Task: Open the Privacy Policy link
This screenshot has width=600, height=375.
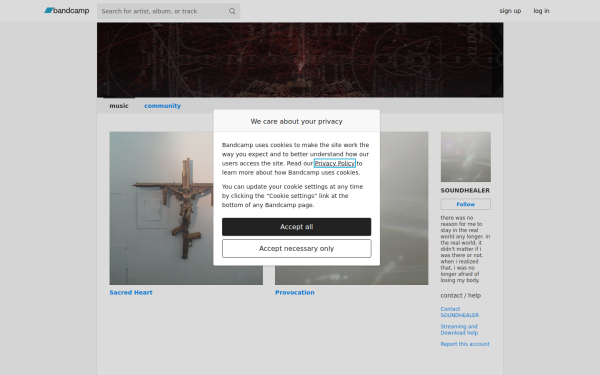Action: 334,163
